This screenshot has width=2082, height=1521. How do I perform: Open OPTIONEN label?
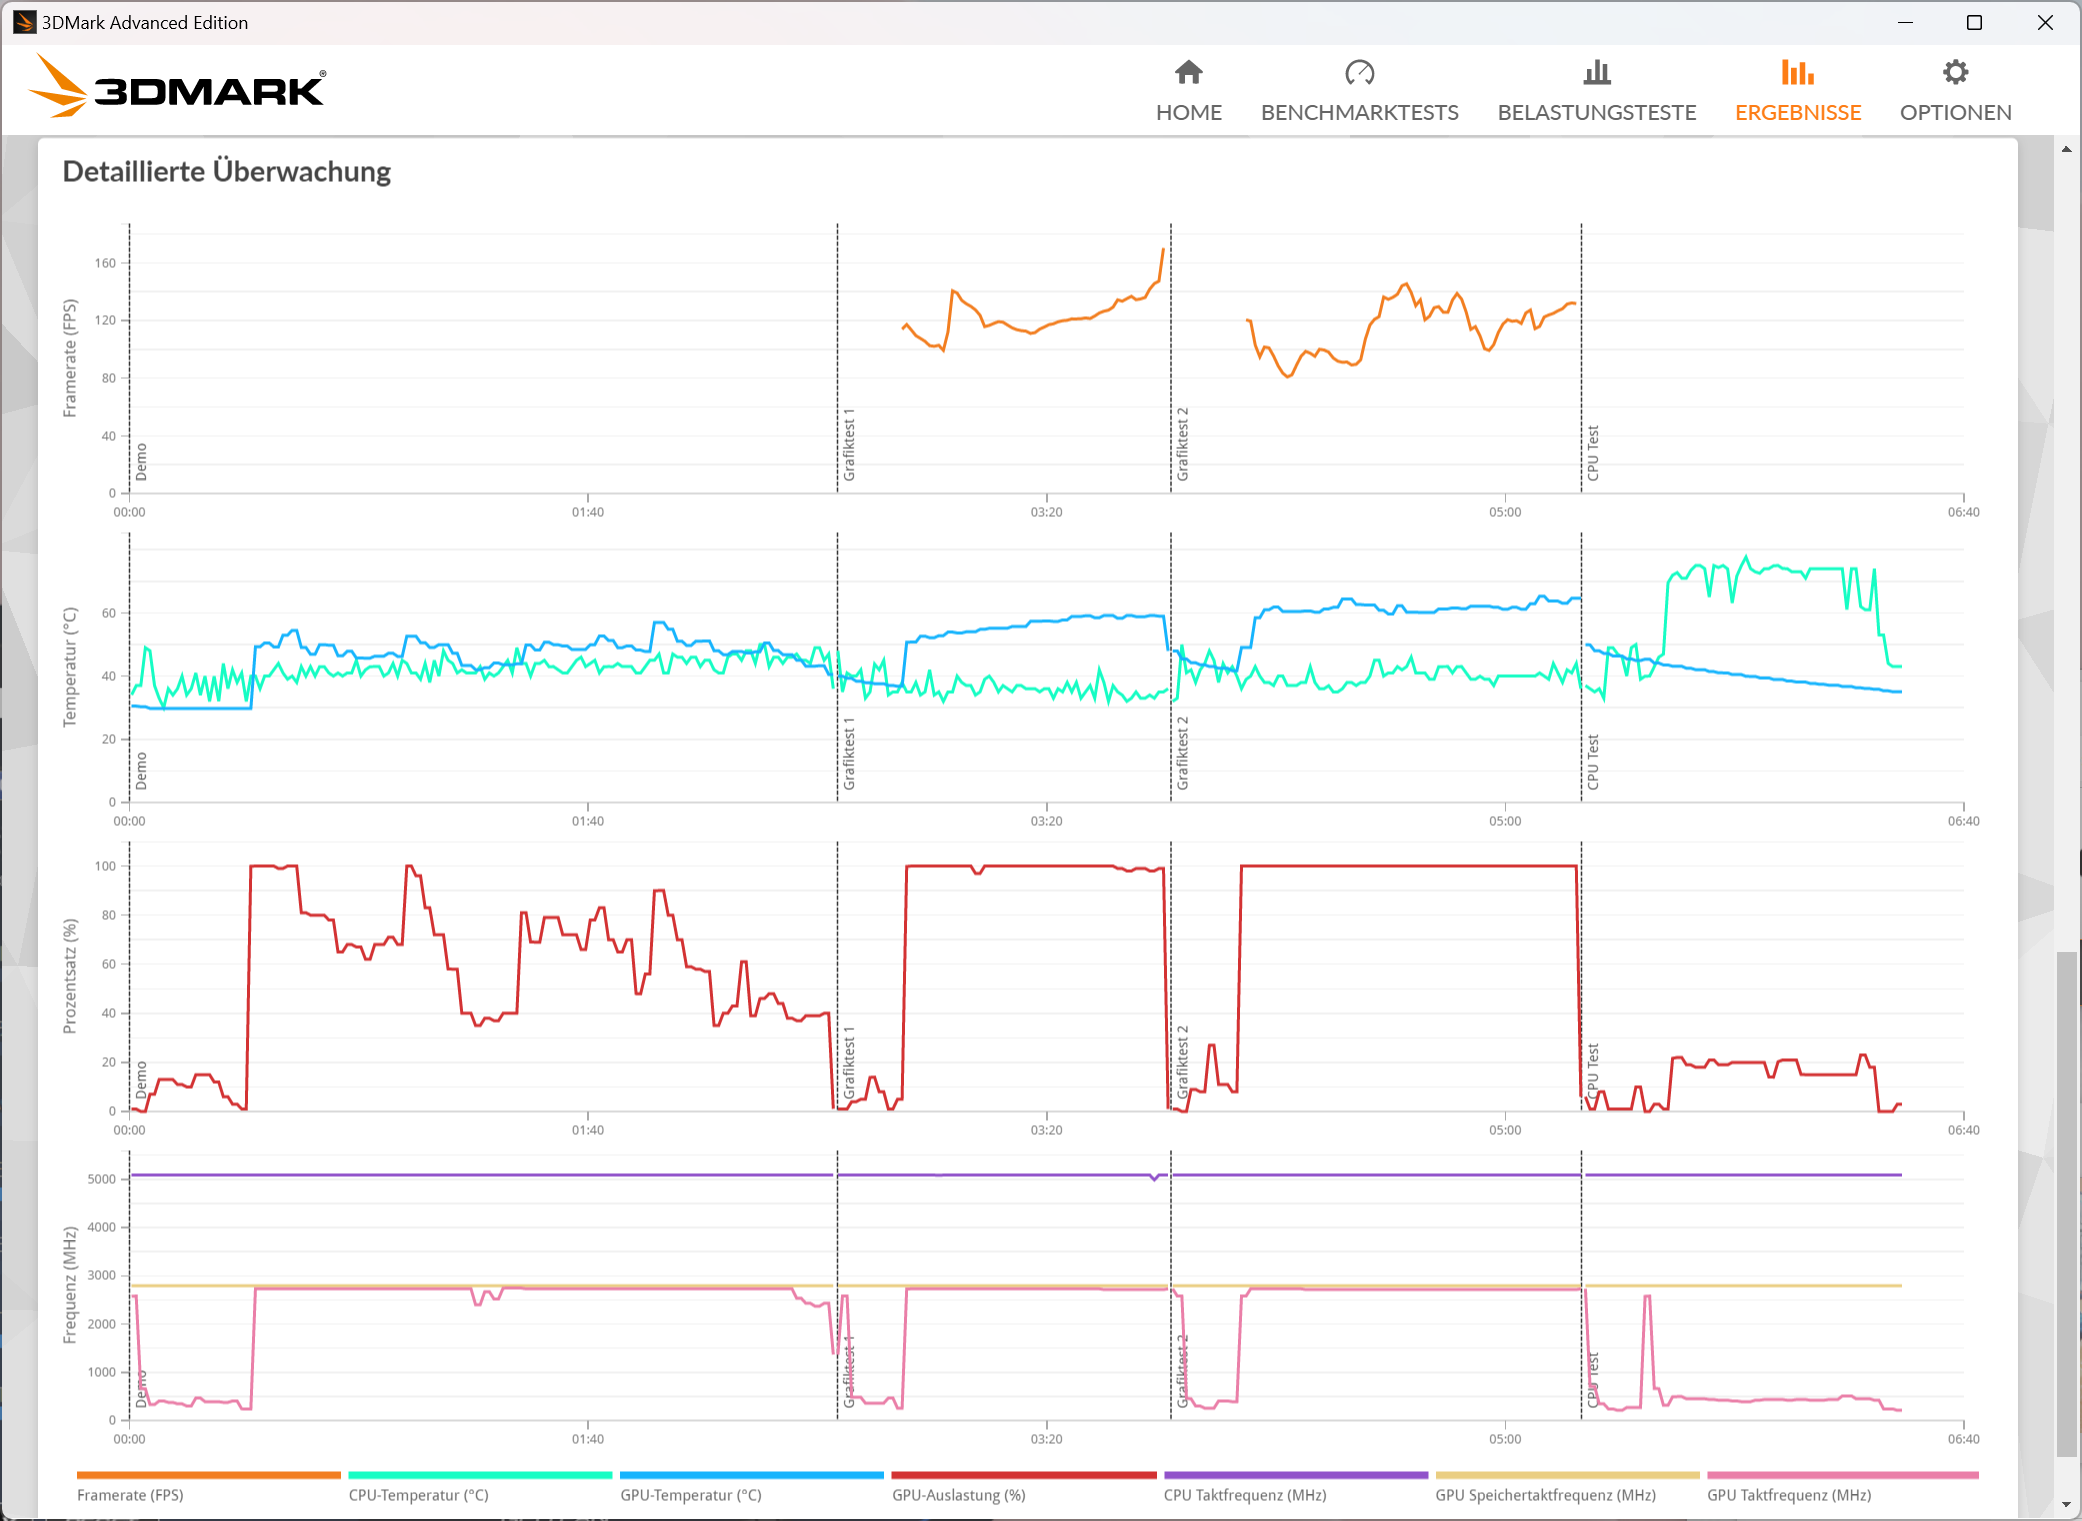[x=1955, y=112]
